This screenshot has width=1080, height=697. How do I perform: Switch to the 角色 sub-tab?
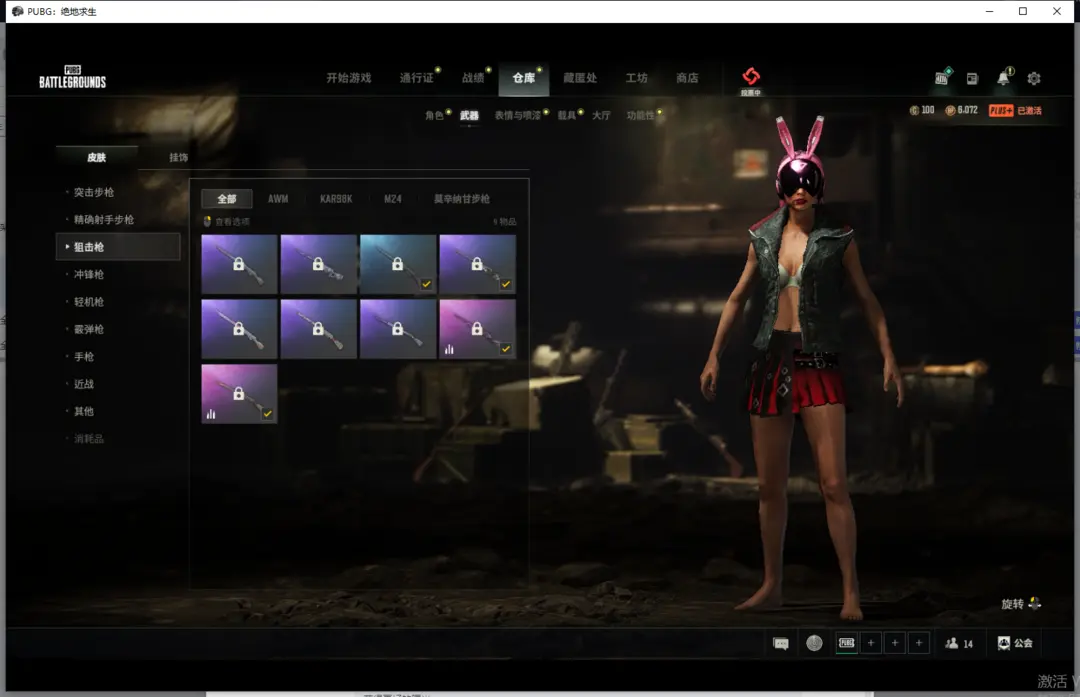[x=434, y=115]
